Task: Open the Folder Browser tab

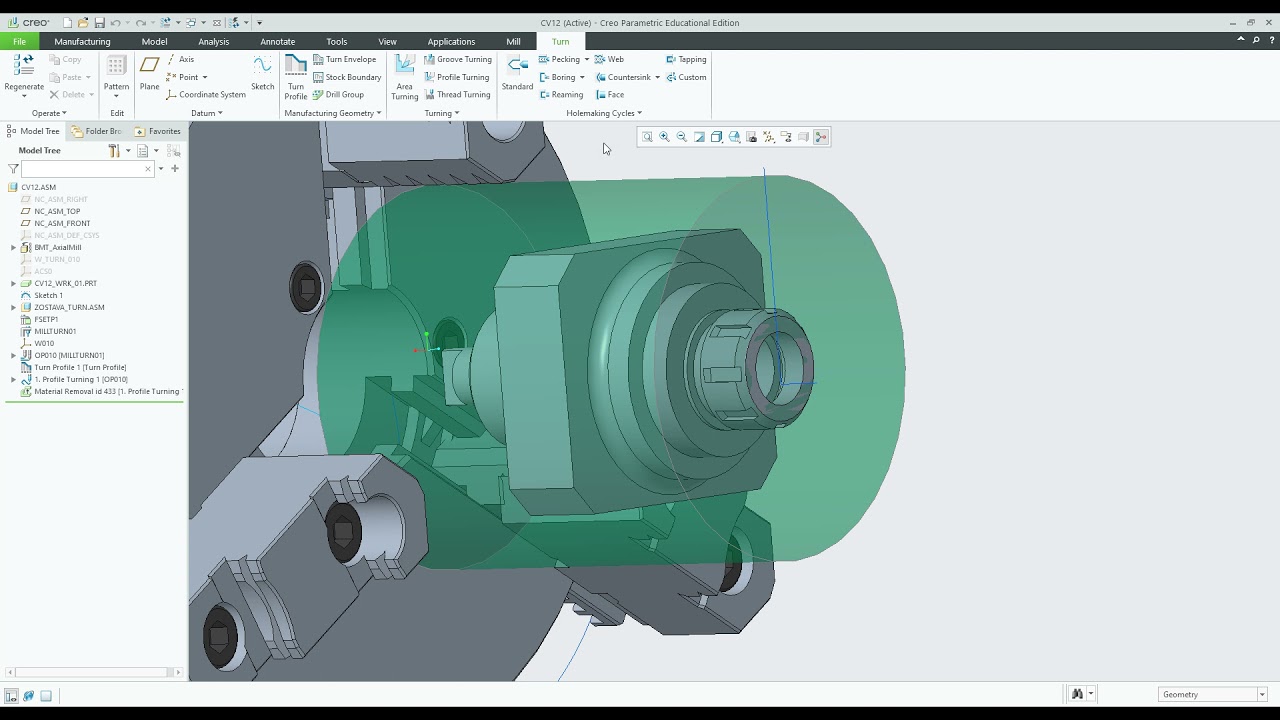Action: (x=97, y=131)
